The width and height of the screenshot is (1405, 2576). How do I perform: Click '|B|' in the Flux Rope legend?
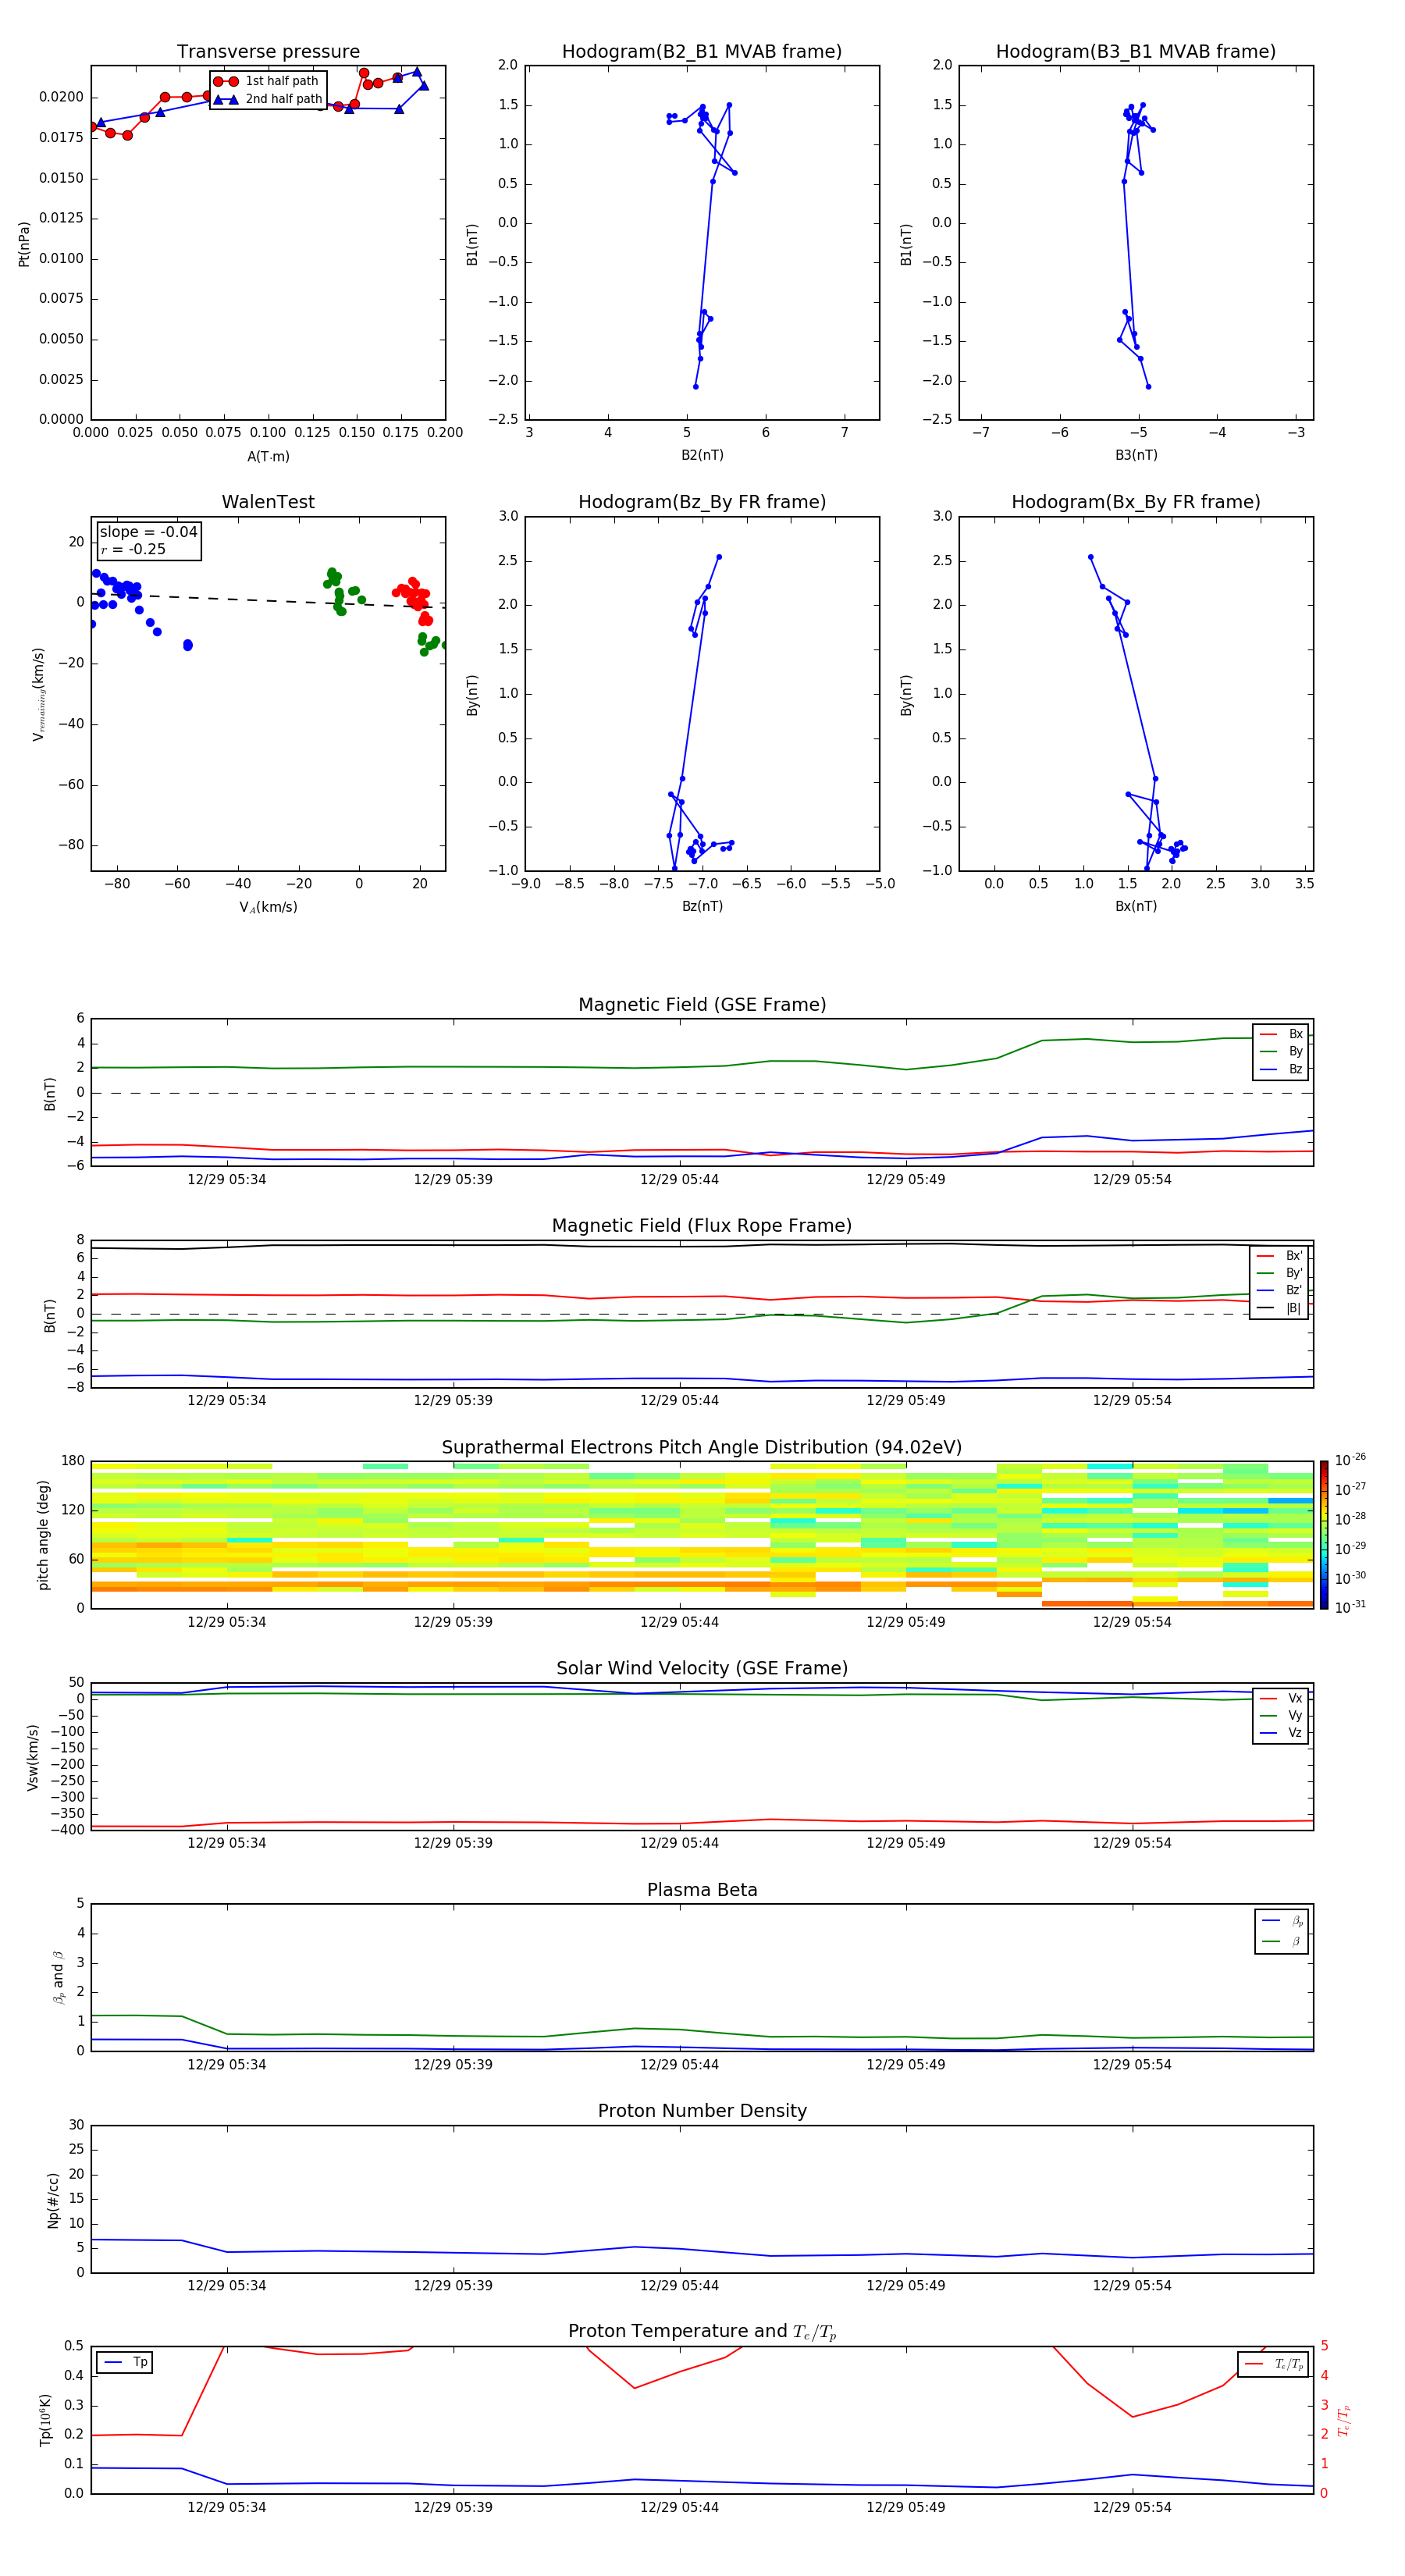pyautogui.click(x=1293, y=1309)
